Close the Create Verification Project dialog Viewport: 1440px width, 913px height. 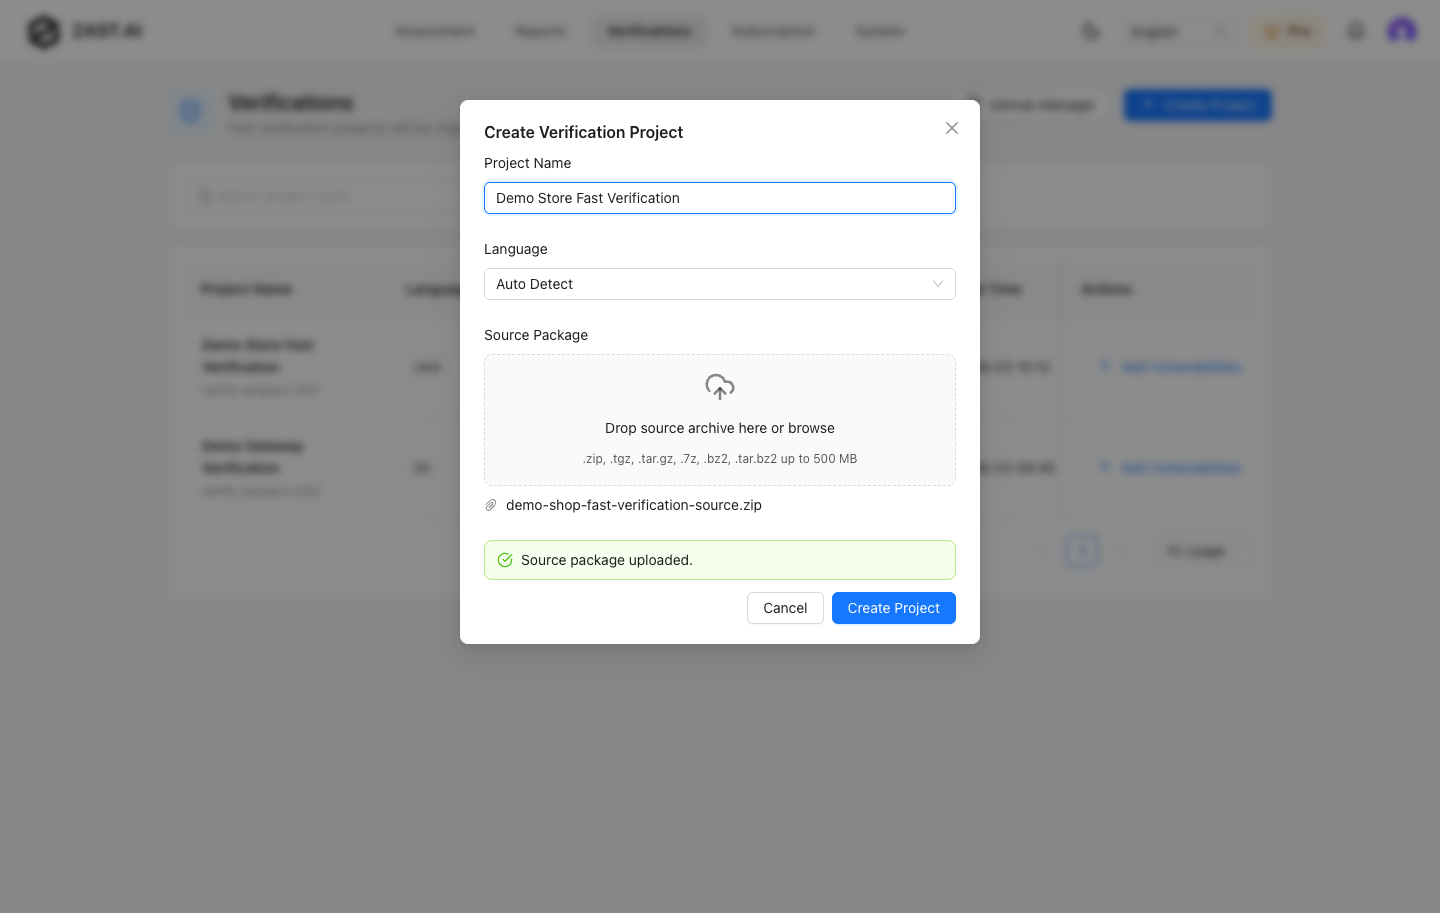point(952,128)
